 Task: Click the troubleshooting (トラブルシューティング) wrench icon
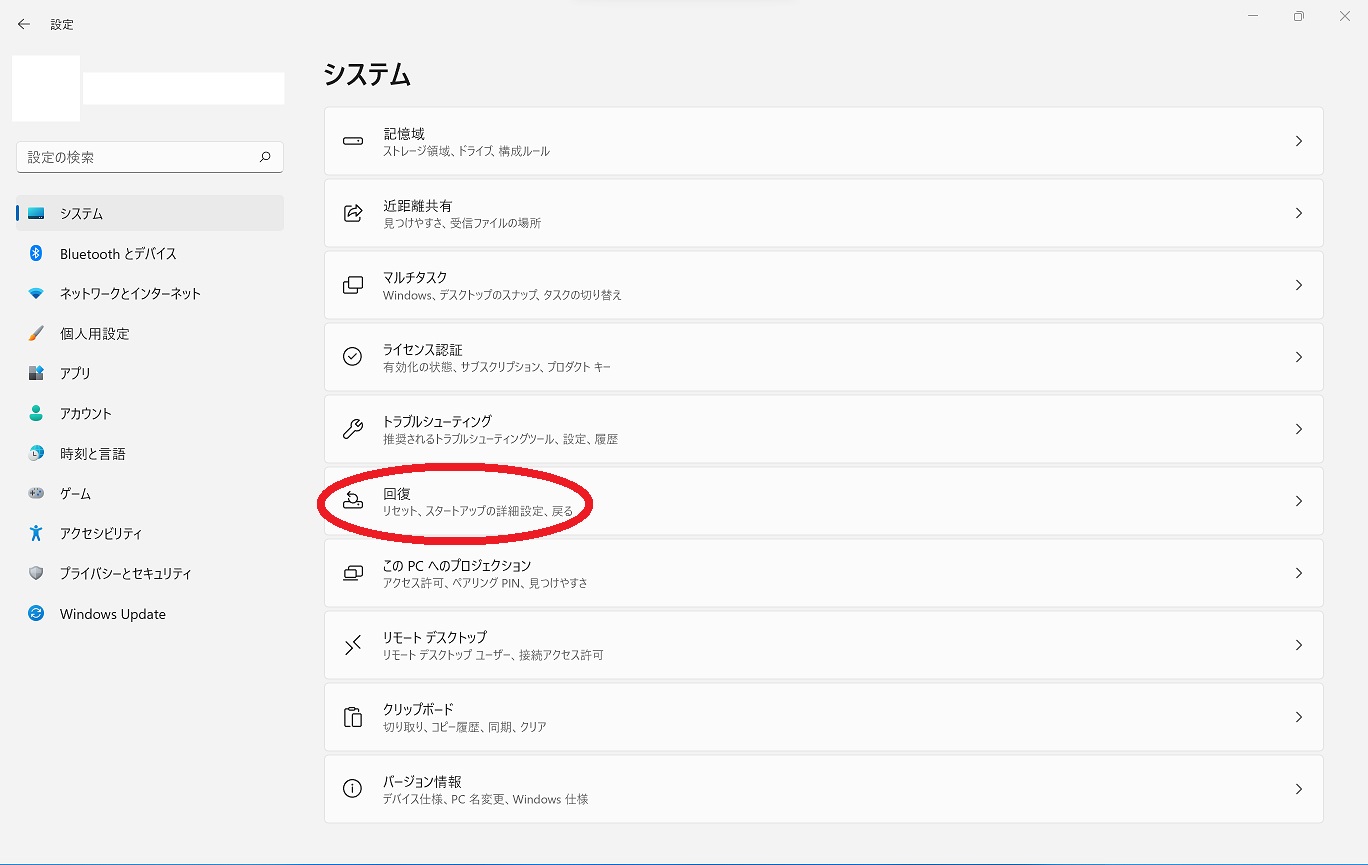[352, 429]
